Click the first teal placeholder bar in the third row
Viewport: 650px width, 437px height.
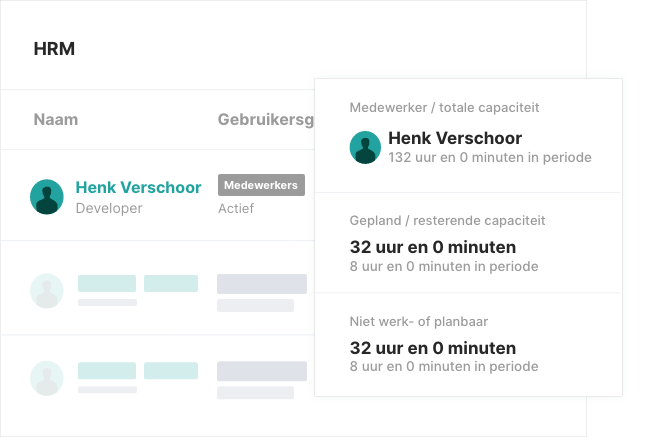(107, 371)
